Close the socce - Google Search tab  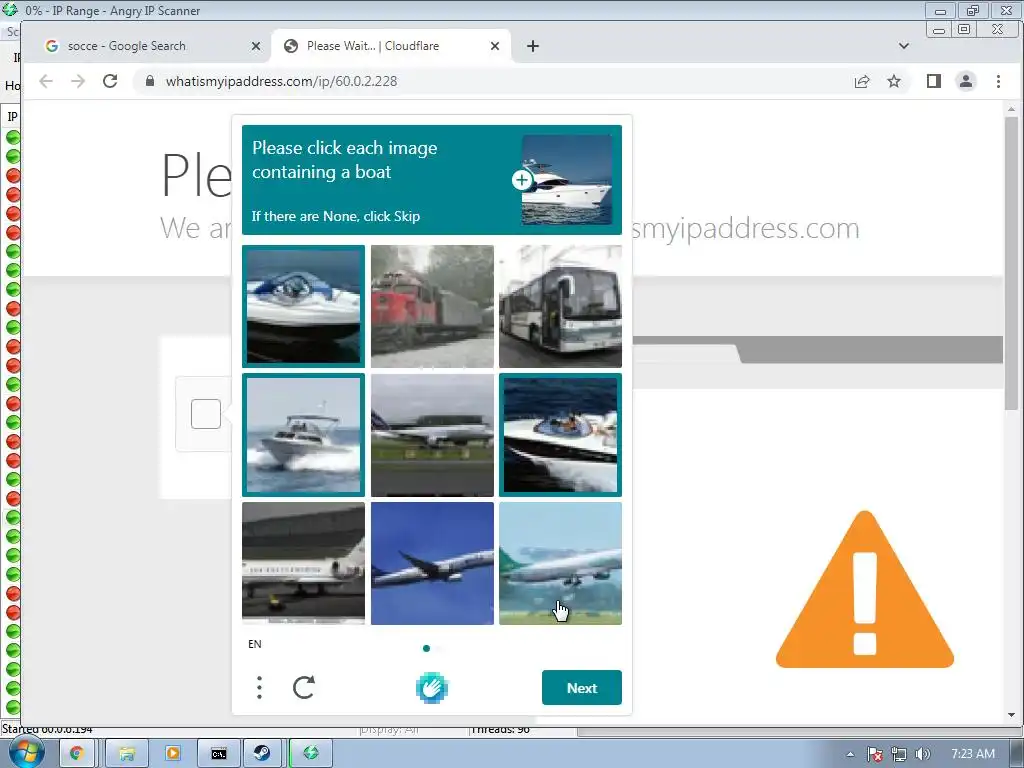click(x=256, y=46)
